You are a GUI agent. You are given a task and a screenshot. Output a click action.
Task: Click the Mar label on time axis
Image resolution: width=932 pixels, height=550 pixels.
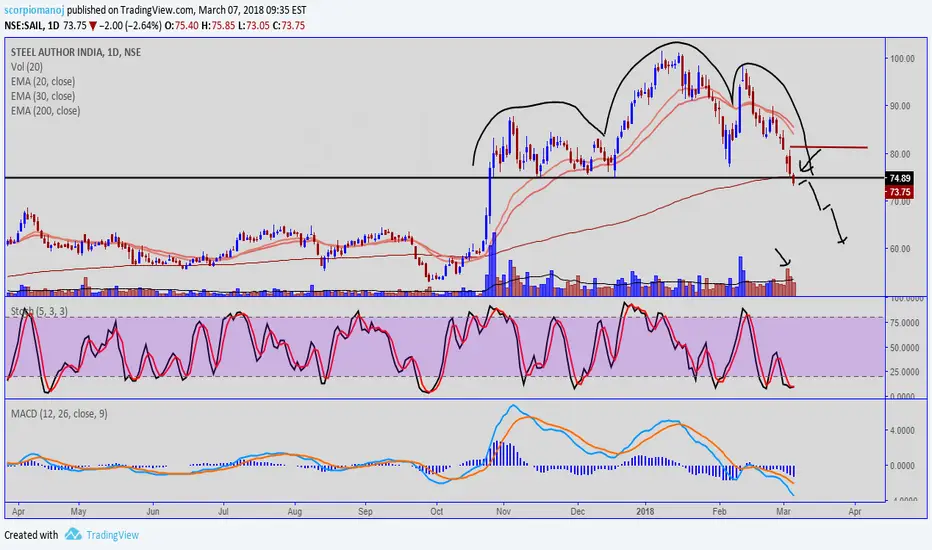tap(783, 511)
